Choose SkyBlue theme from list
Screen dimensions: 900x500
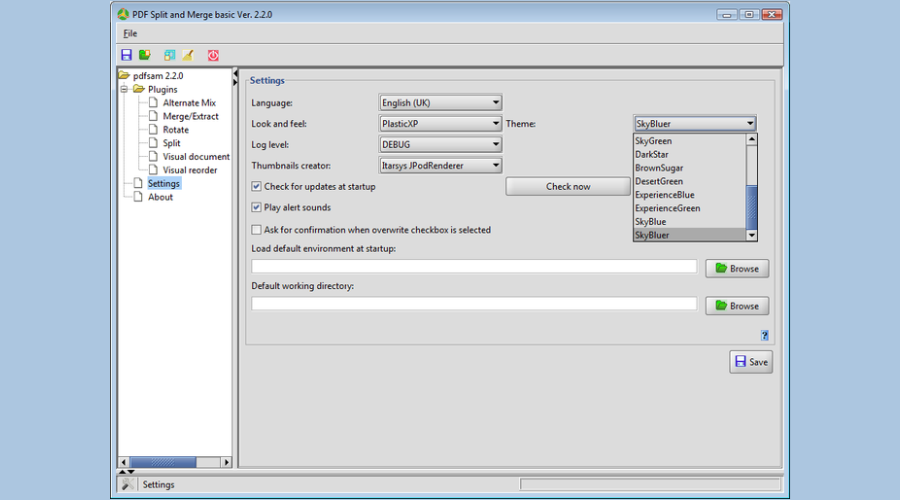tap(689, 222)
